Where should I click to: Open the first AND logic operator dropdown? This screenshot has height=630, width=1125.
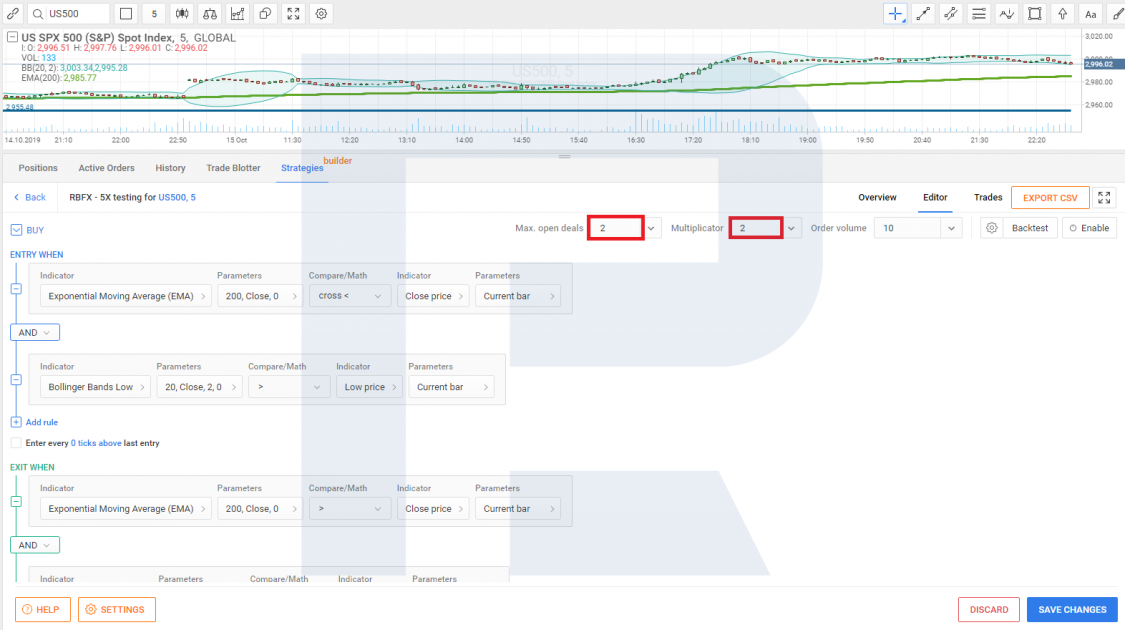35,332
